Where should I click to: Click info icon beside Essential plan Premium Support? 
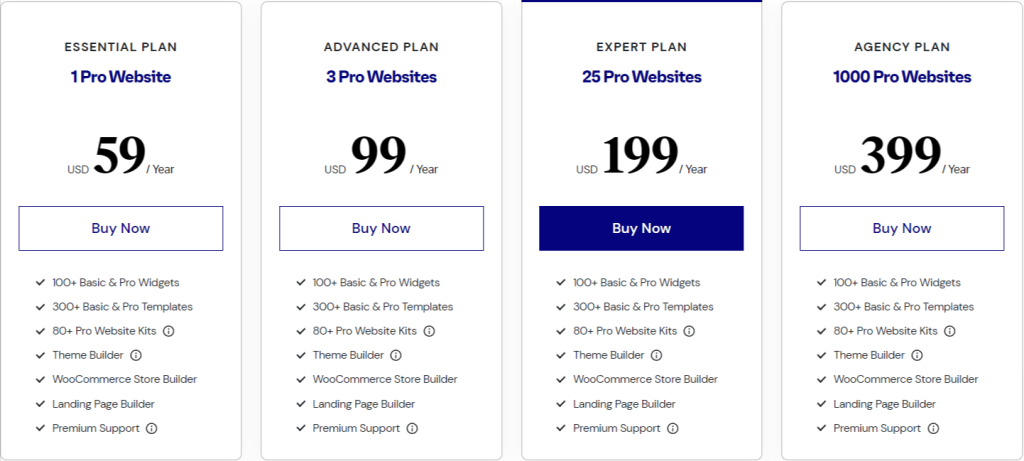pos(152,428)
